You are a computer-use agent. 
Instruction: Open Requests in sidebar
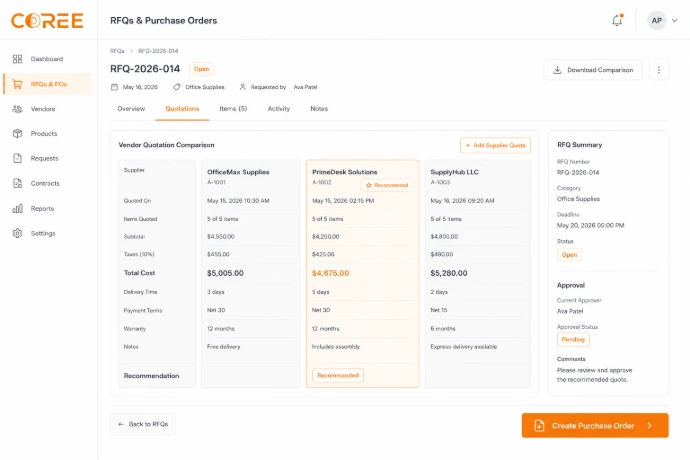point(47,158)
